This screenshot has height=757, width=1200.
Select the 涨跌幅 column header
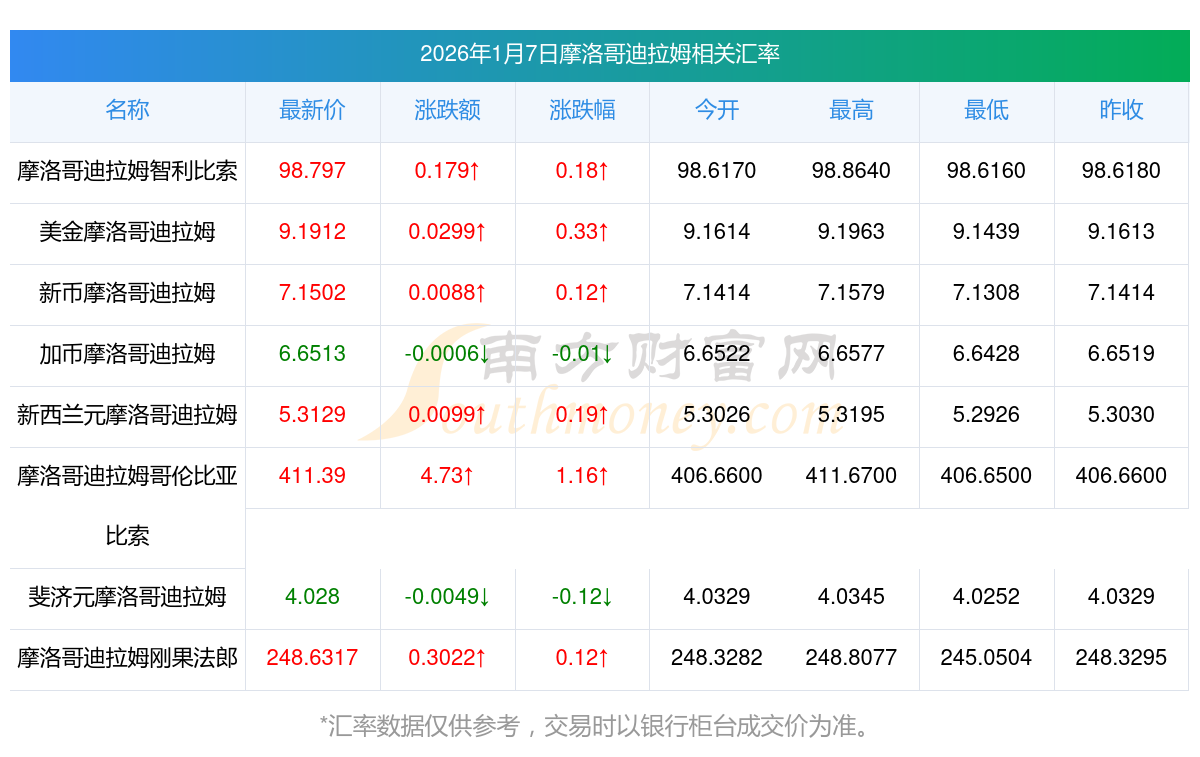click(582, 111)
